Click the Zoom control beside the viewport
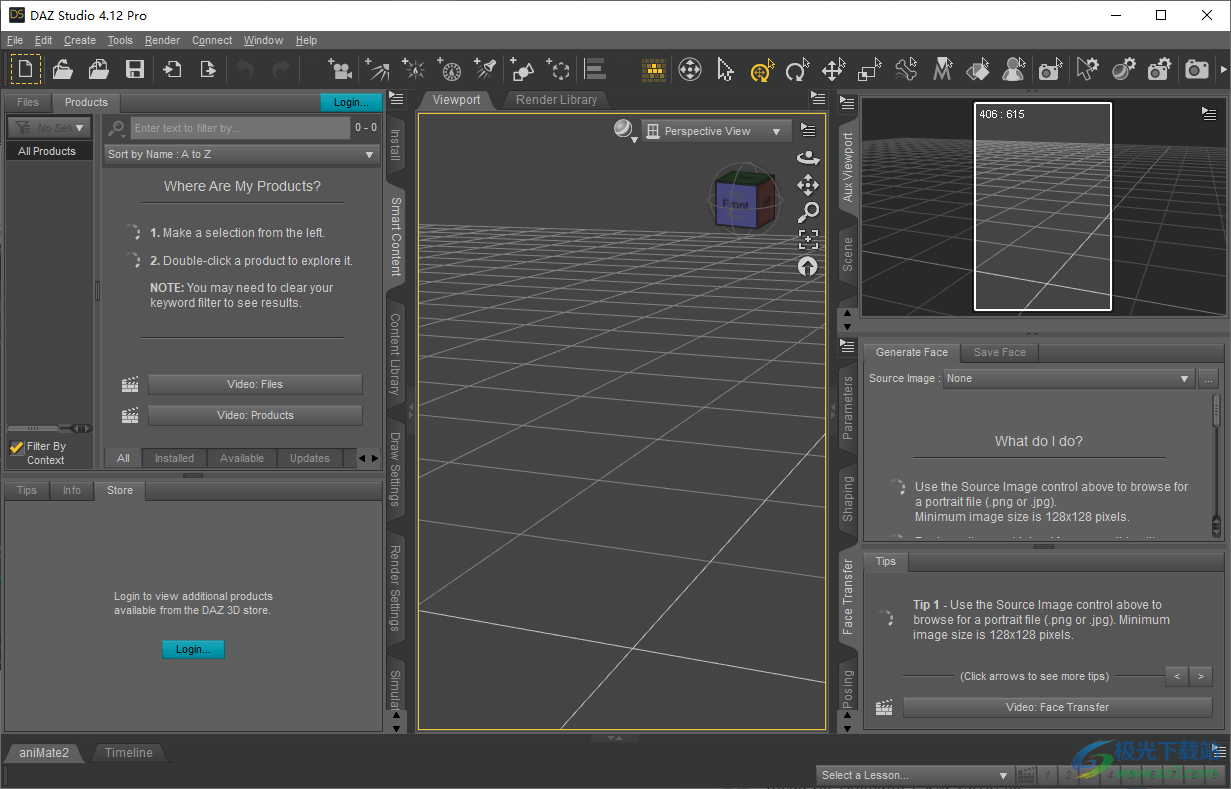The height and width of the screenshot is (789, 1231). pyautogui.click(x=809, y=211)
